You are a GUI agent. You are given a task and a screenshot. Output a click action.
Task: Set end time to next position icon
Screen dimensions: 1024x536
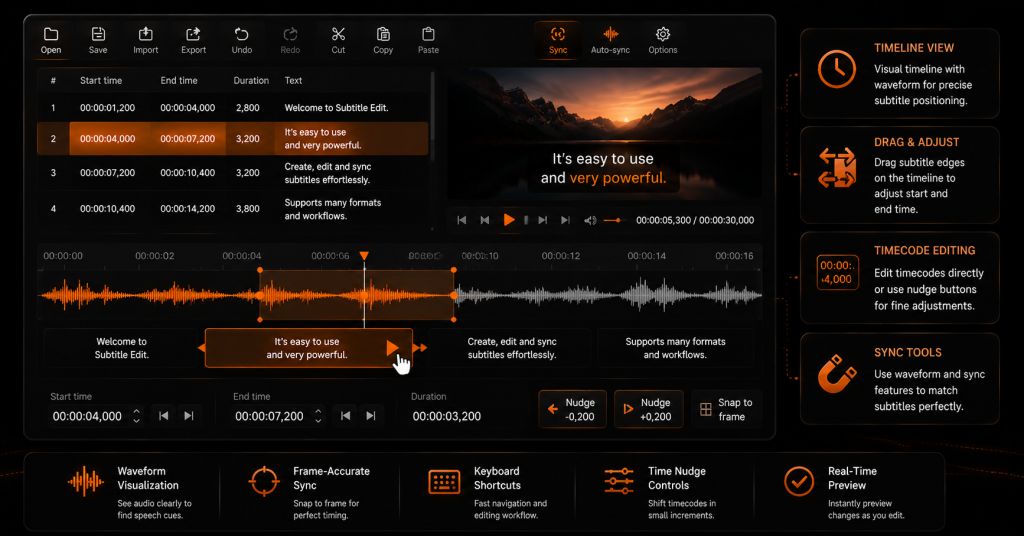tap(371, 416)
